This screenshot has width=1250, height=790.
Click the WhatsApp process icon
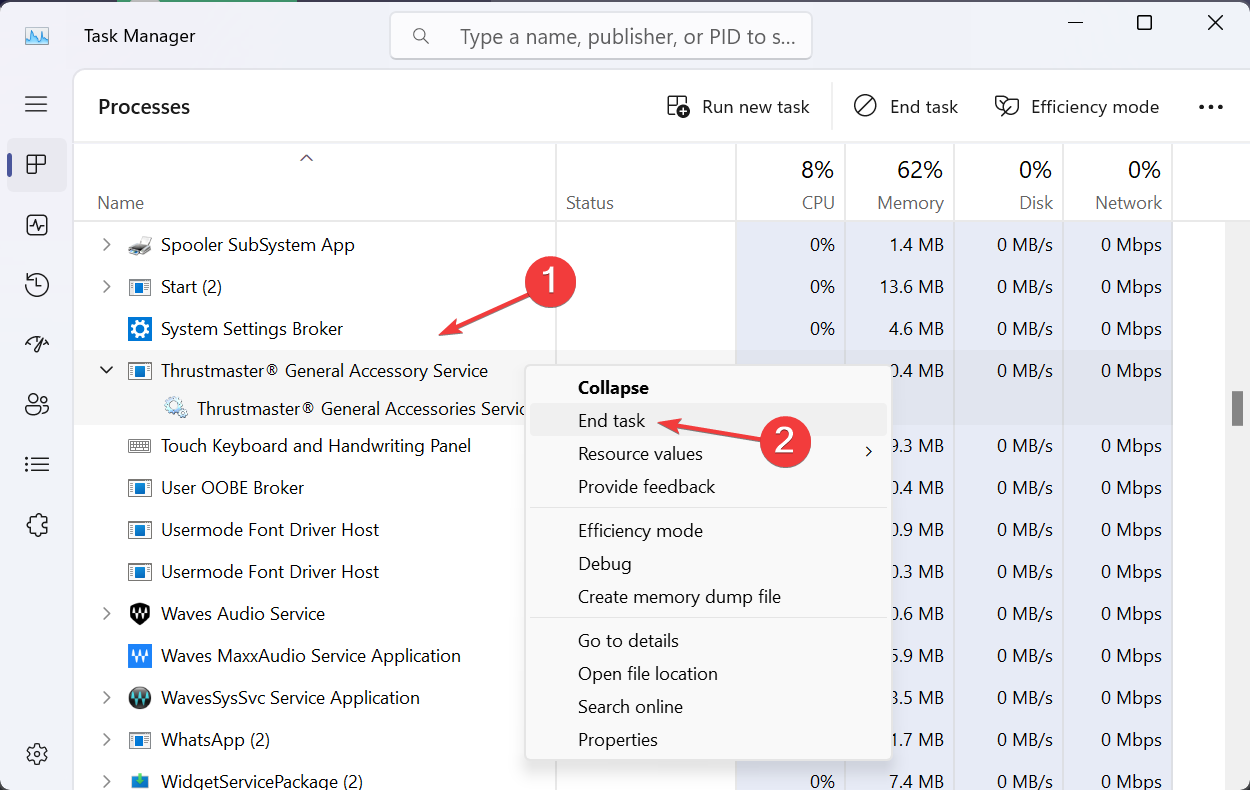(140, 740)
